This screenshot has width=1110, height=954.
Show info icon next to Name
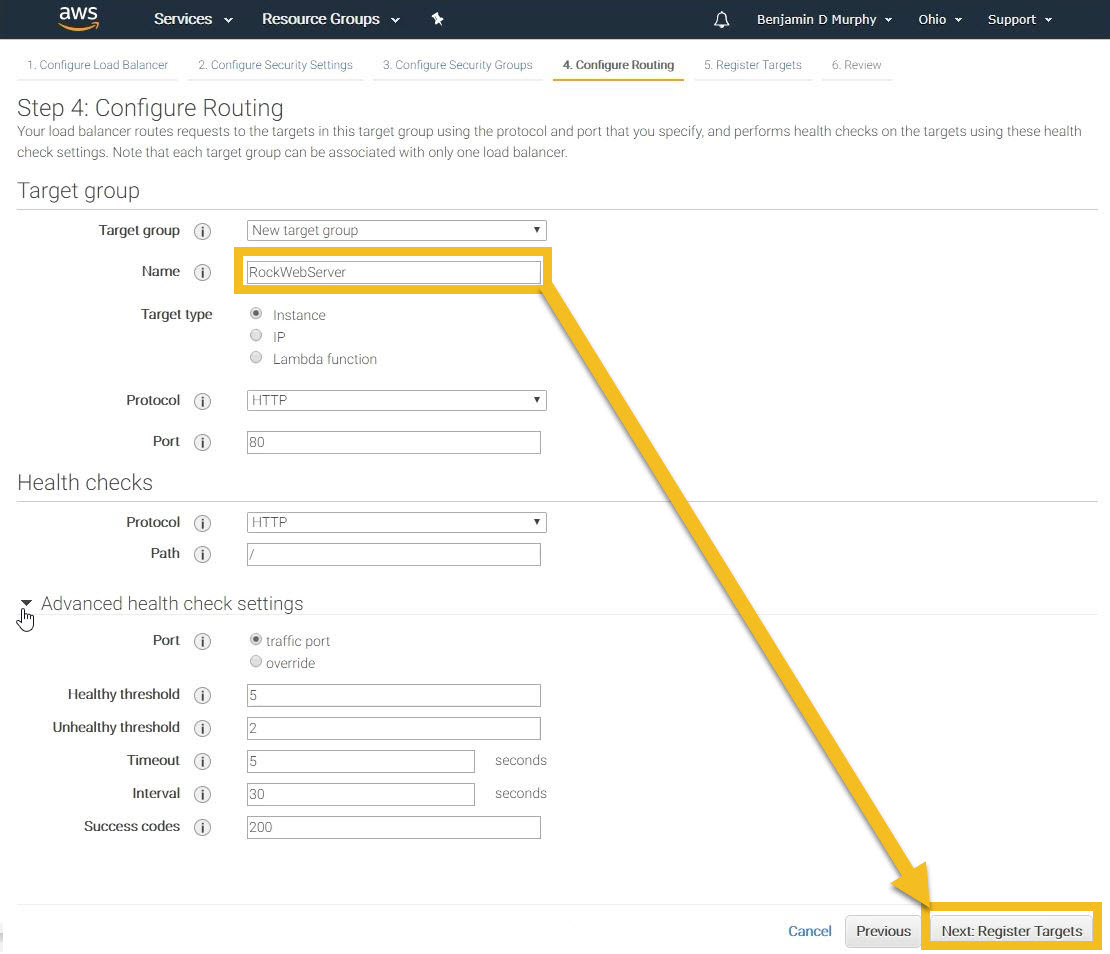coord(202,272)
